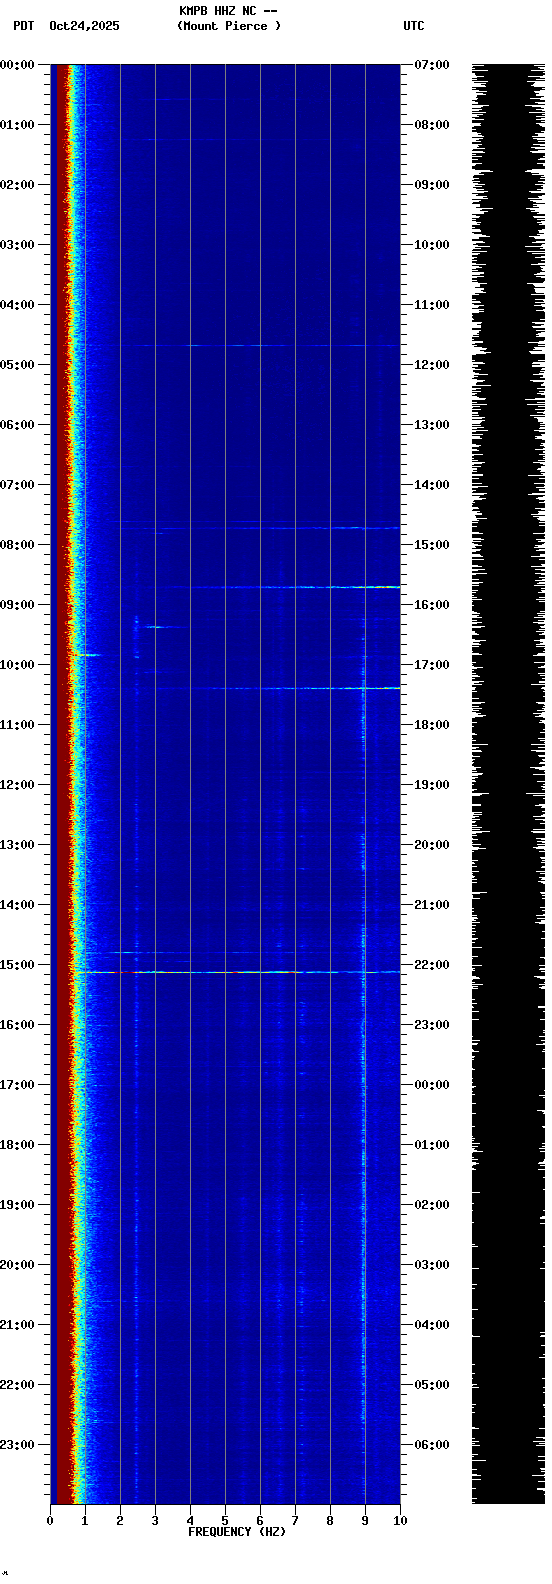
Task: Click frequency axis tick label '4'
Action: click(x=190, y=1521)
